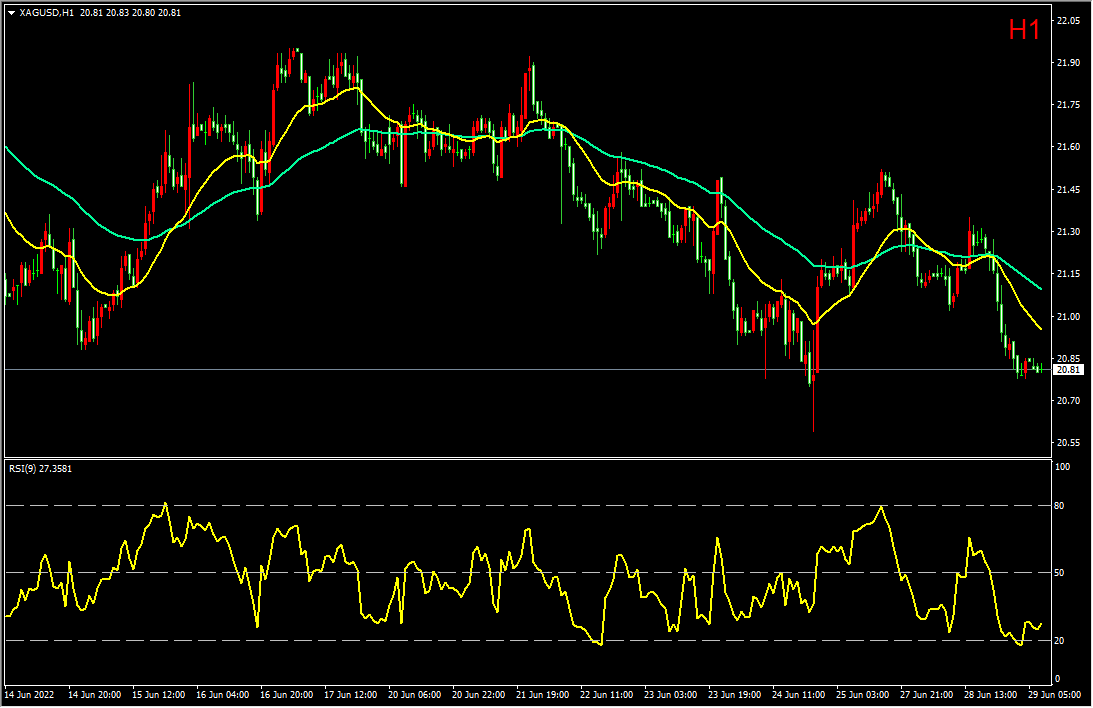The image size is (1093, 708).
Task: Click the 23 Jun 19:00 time label
Action: 735,695
